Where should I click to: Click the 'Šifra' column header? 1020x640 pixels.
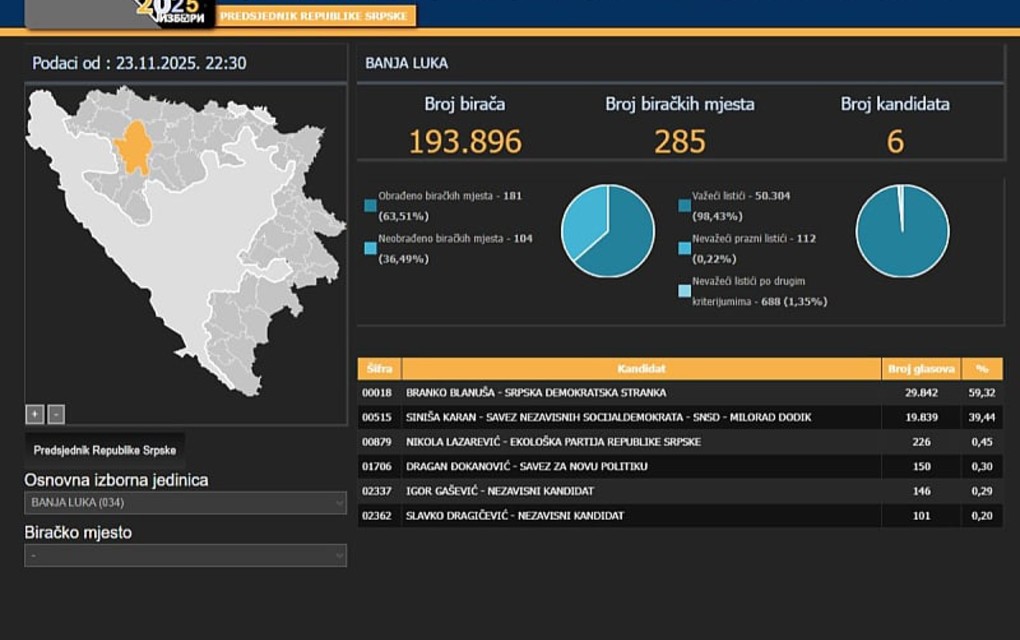(379, 369)
